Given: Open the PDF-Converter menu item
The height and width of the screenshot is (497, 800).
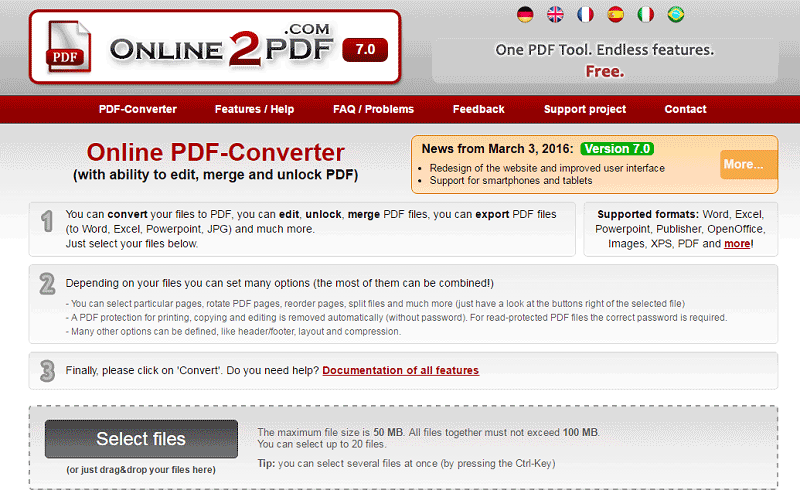Looking at the screenshot, I should [x=138, y=109].
